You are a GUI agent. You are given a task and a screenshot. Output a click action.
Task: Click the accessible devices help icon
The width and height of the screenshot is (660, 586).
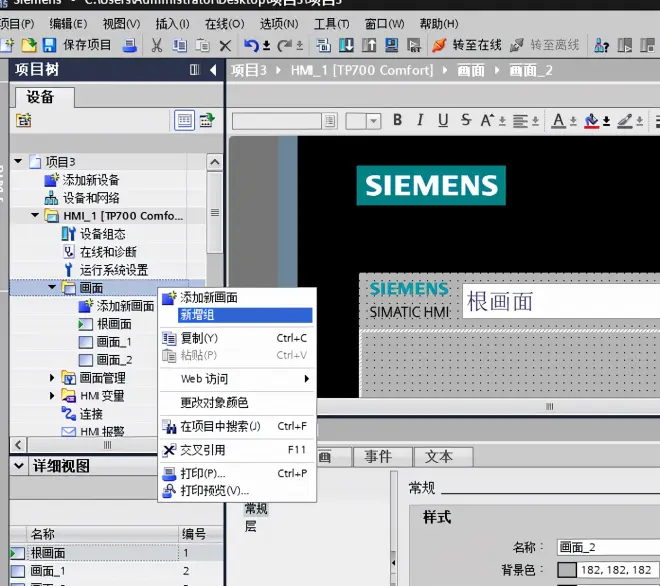click(x=601, y=45)
